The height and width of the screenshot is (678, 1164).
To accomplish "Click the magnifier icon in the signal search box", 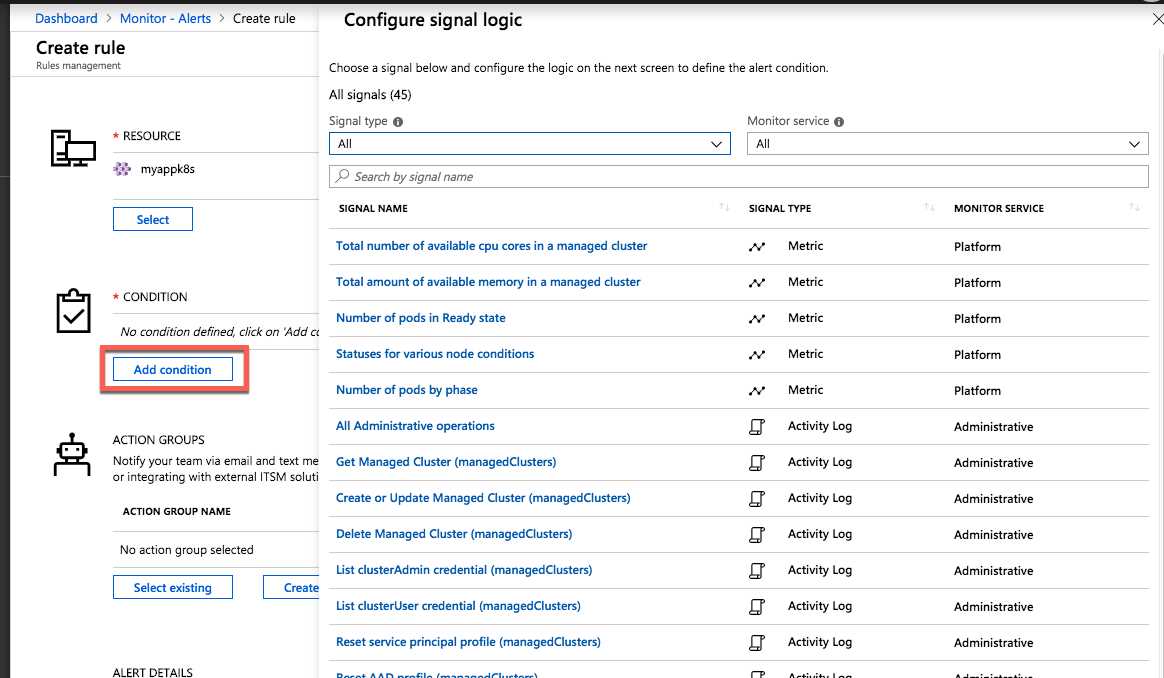I will (341, 175).
